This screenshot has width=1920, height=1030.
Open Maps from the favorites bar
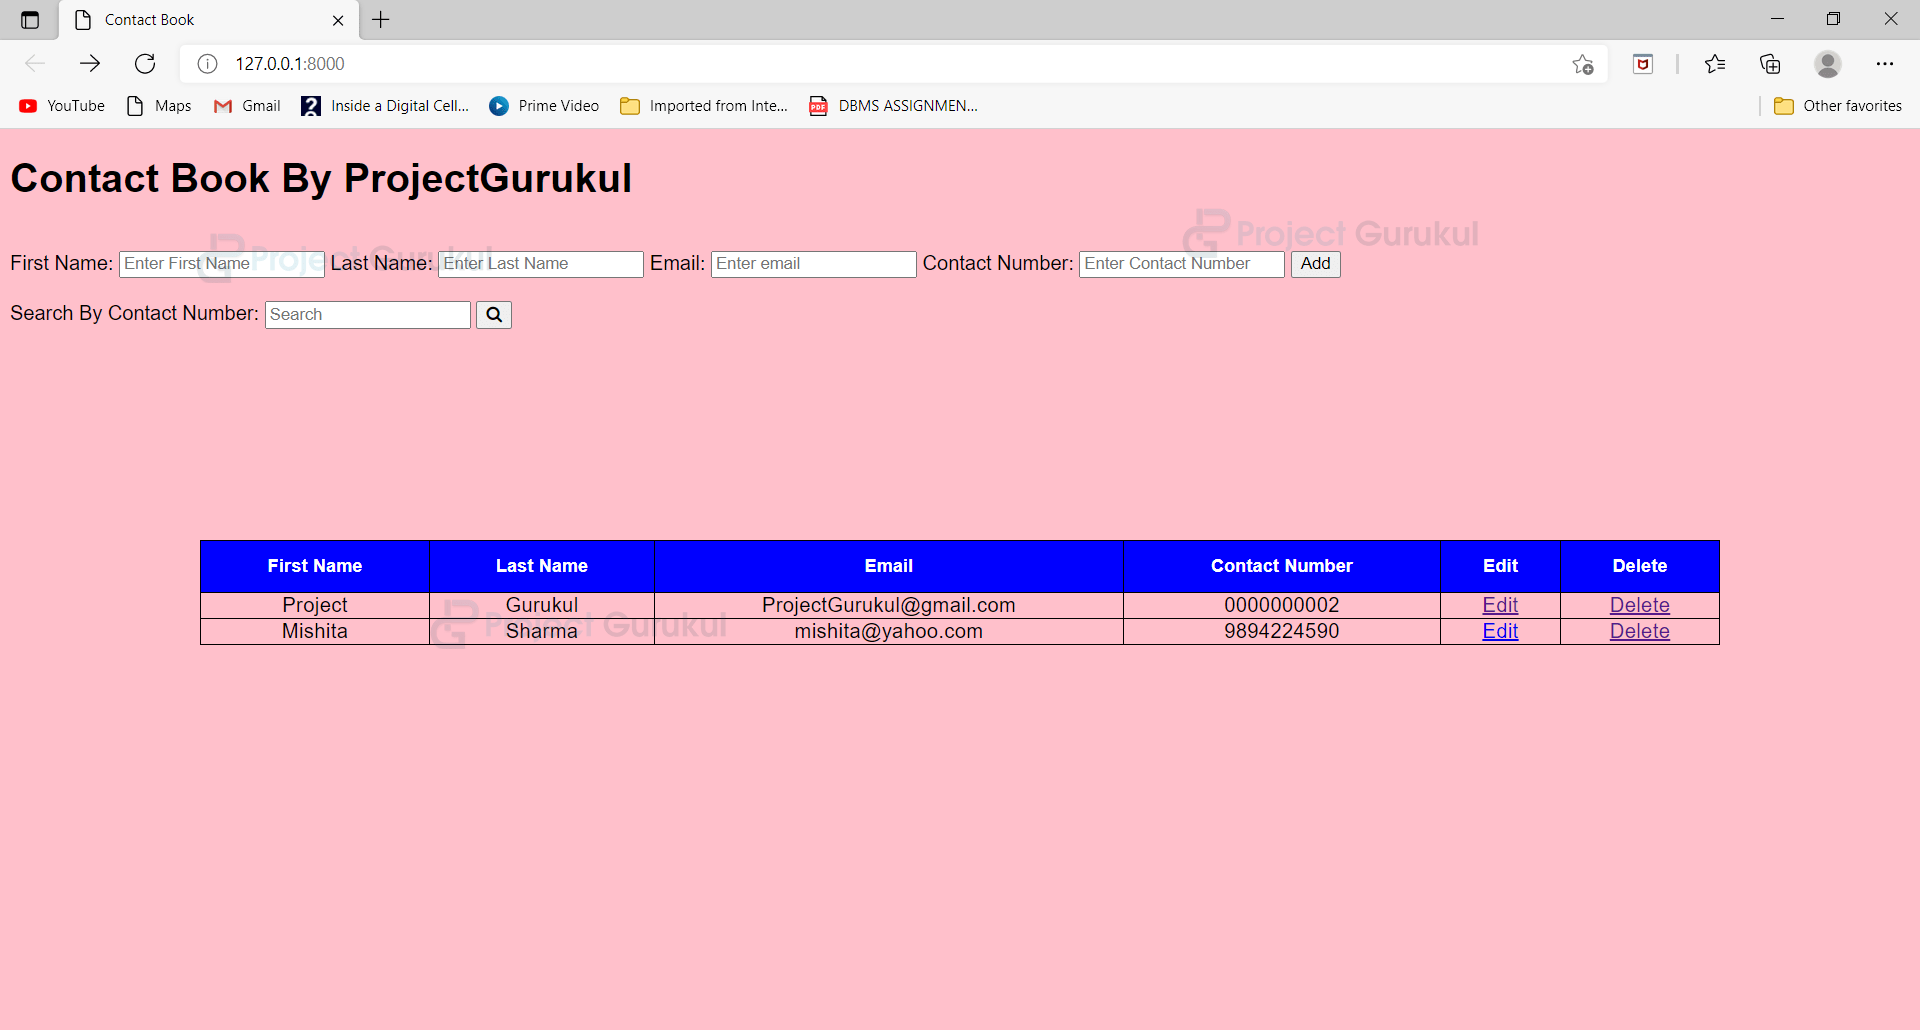coord(157,105)
